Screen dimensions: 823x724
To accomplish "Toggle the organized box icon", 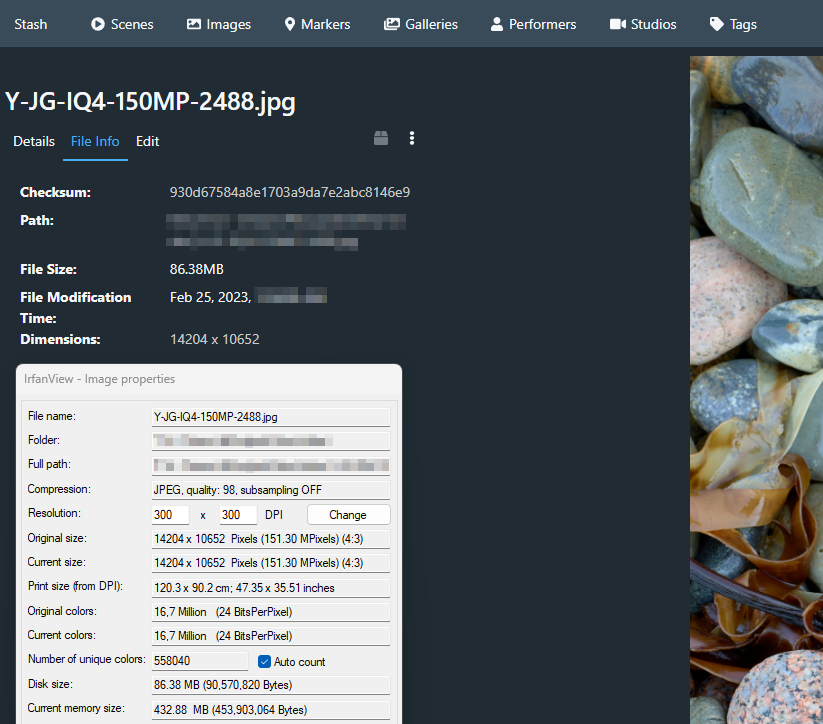I will [381, 138].
